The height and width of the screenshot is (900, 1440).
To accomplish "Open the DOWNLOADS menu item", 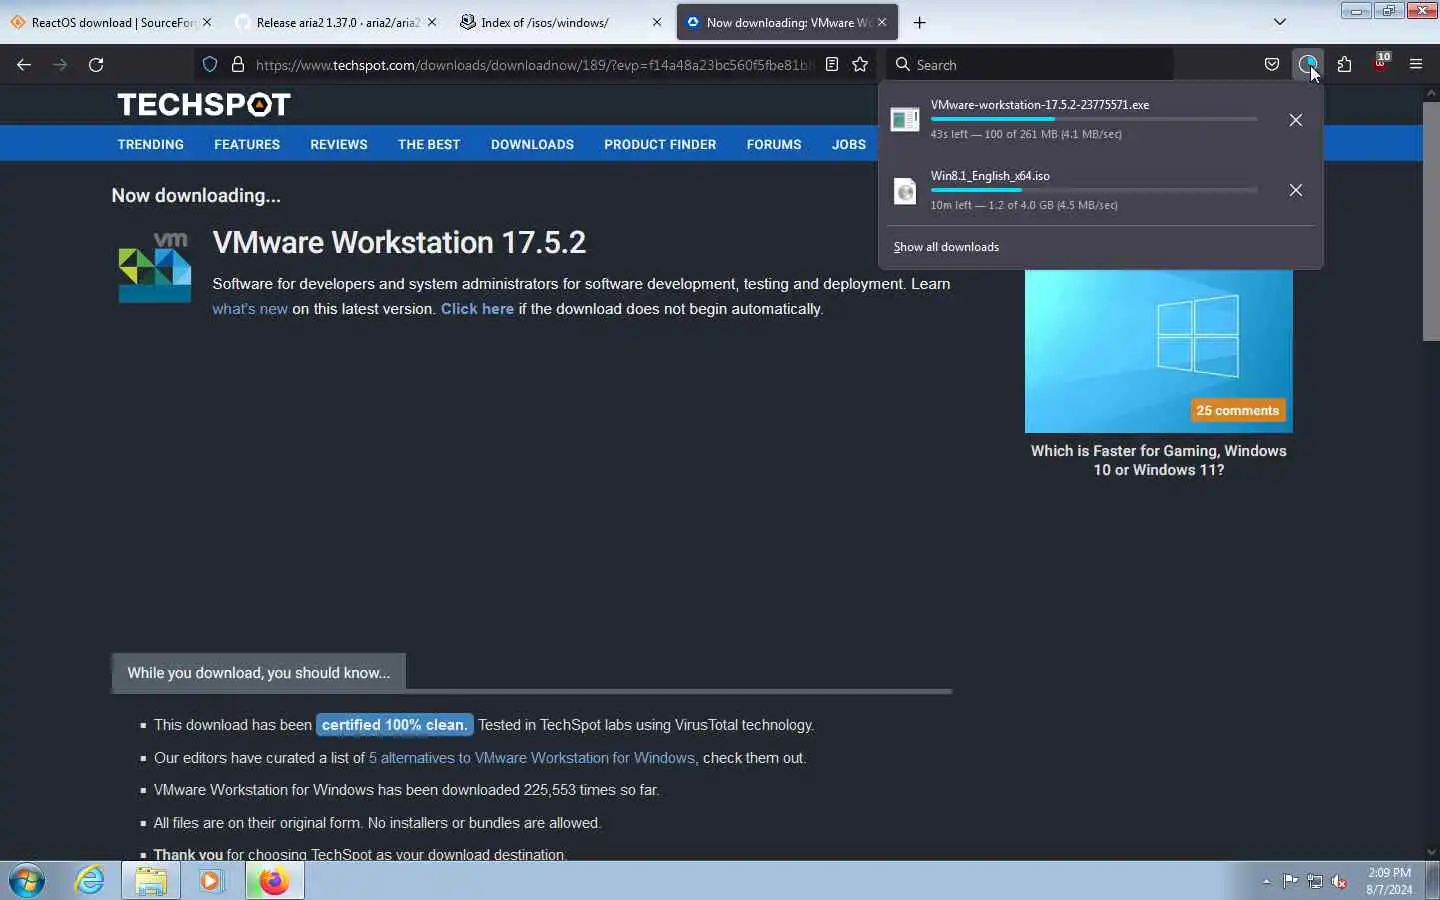I will pos(532,144).
